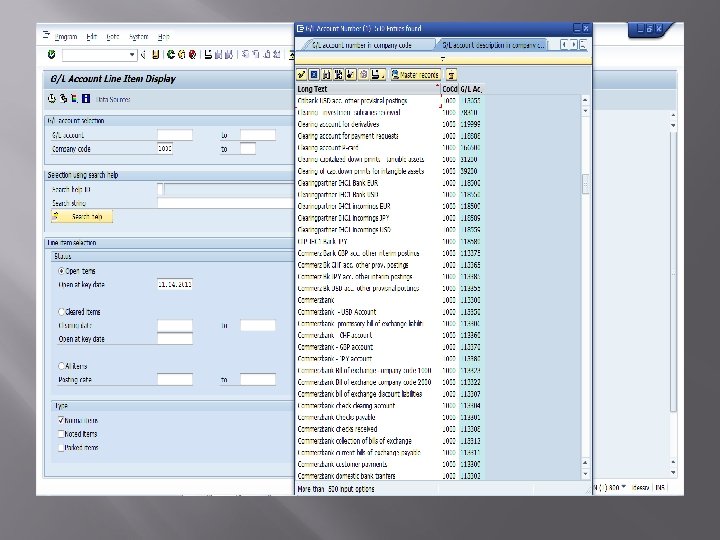Click the CoCd column header
Screen dimensions: 720x540
450,89
